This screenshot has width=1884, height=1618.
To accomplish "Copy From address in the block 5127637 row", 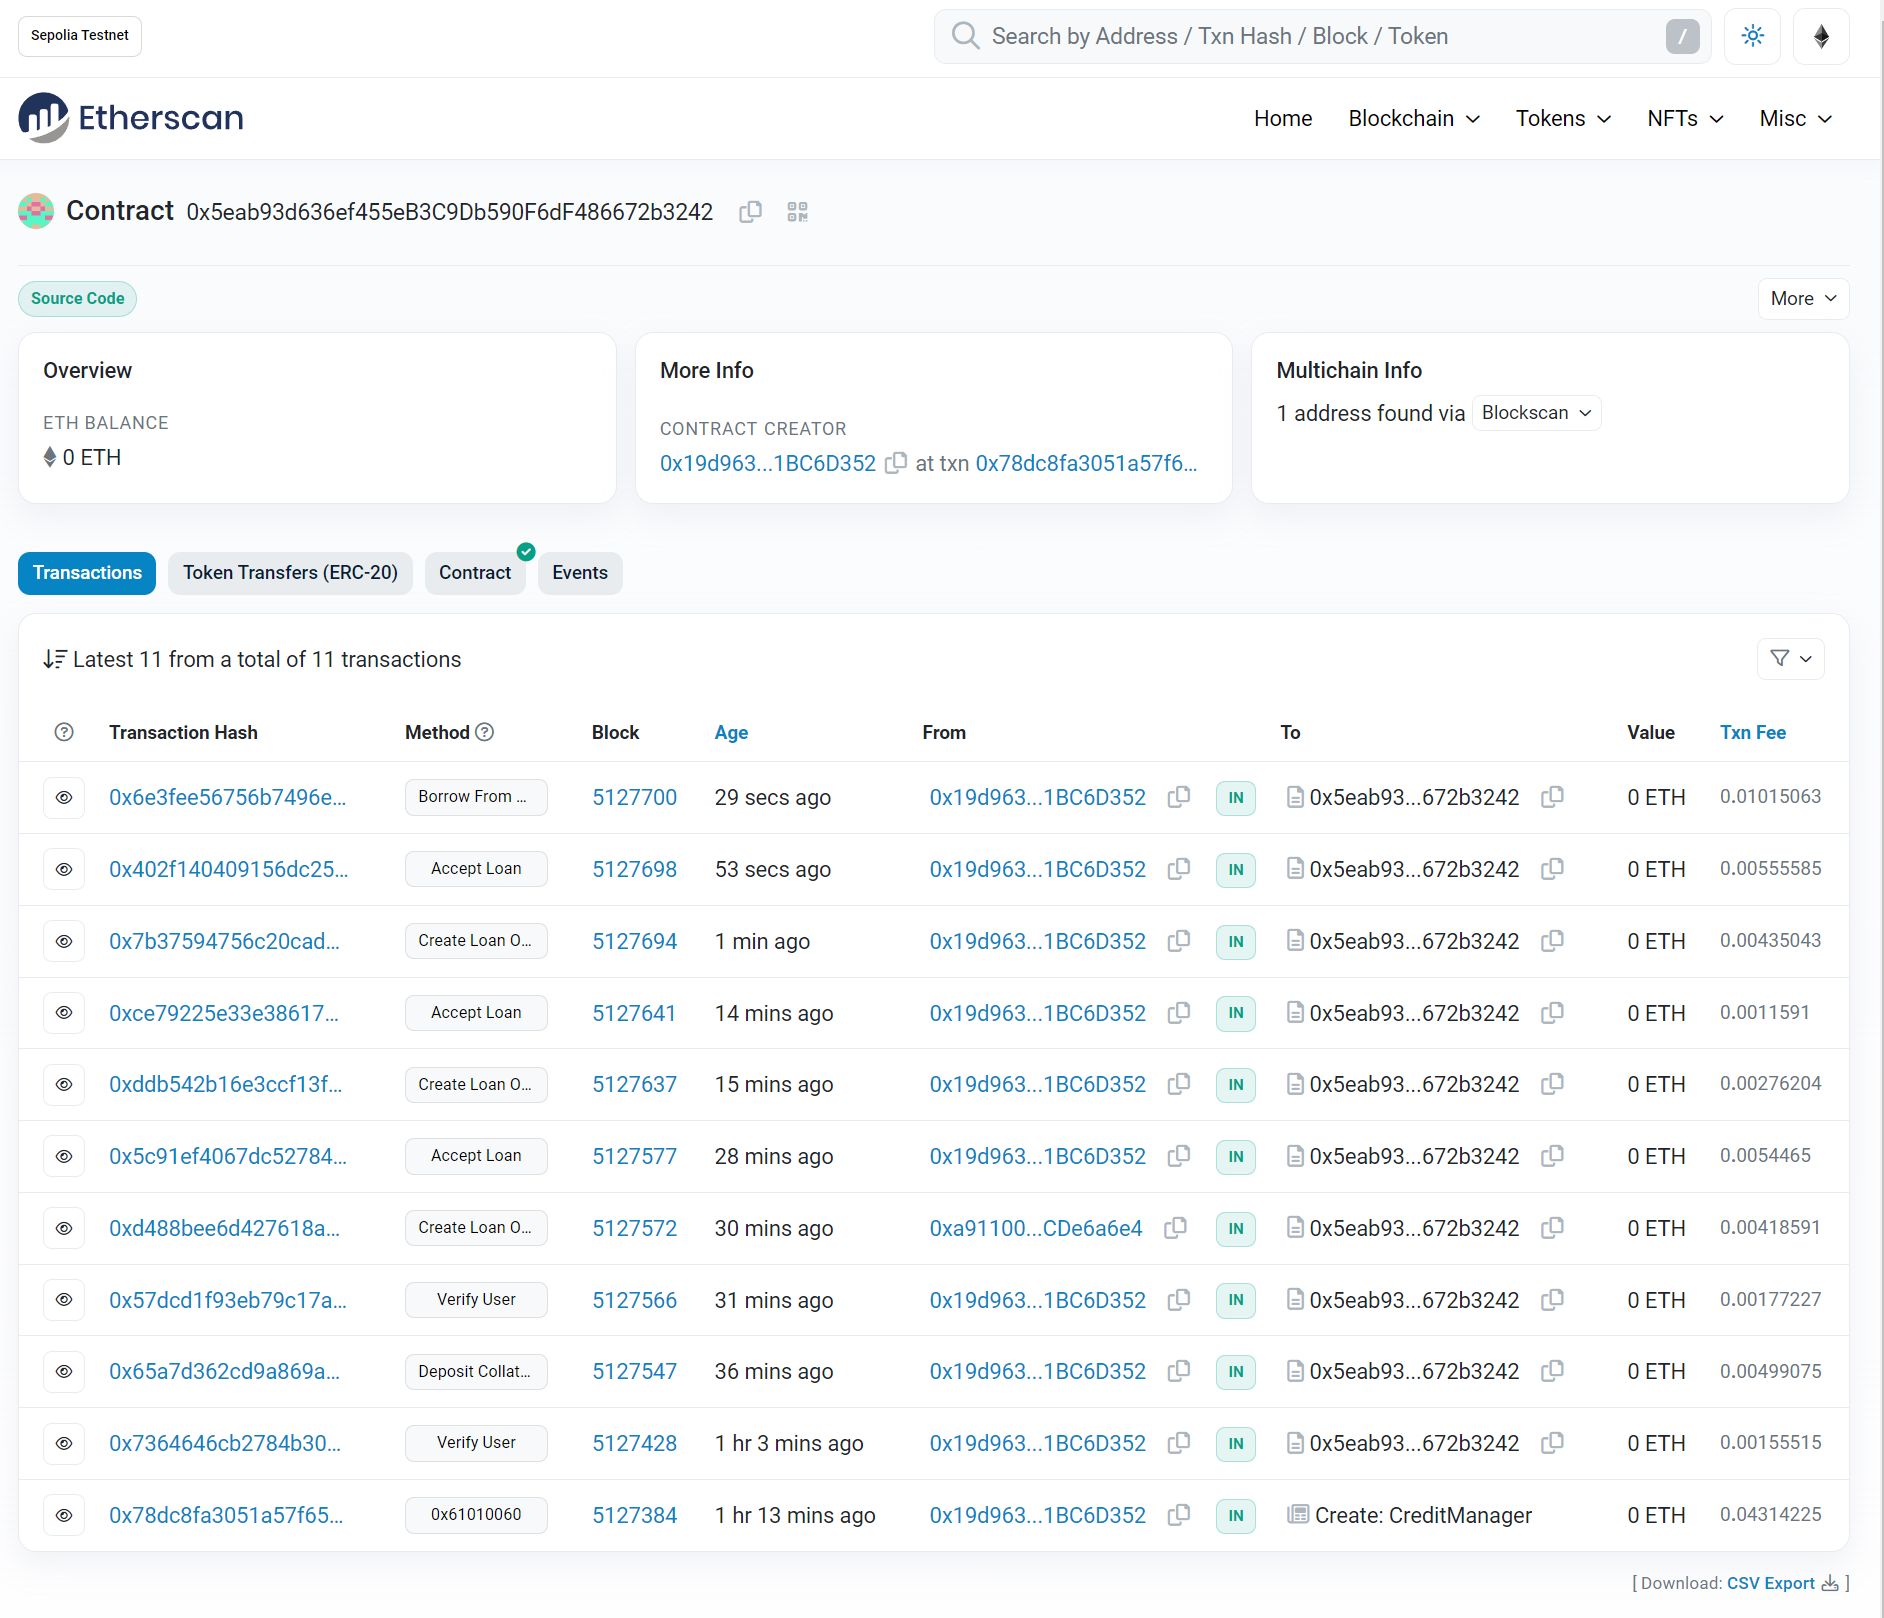I will [1179, 1084].
